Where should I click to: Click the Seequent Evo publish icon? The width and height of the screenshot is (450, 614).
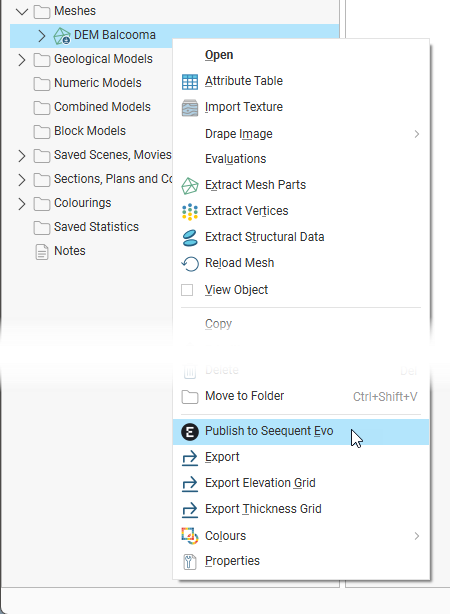pyautogui.click(x=190, y=432)
